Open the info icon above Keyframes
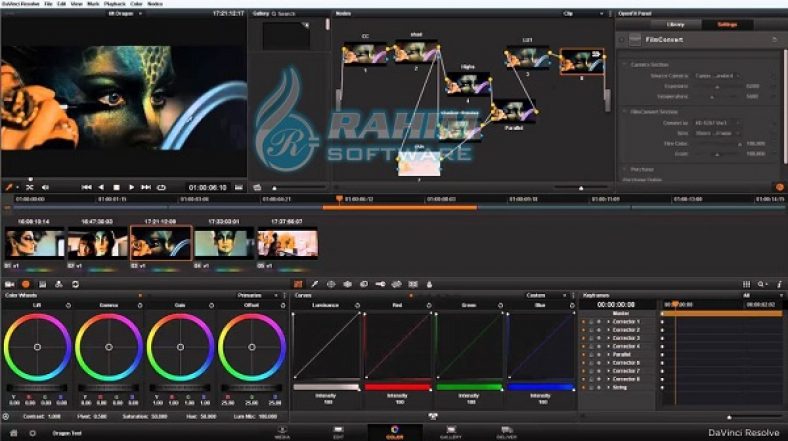 coord(779,284)
